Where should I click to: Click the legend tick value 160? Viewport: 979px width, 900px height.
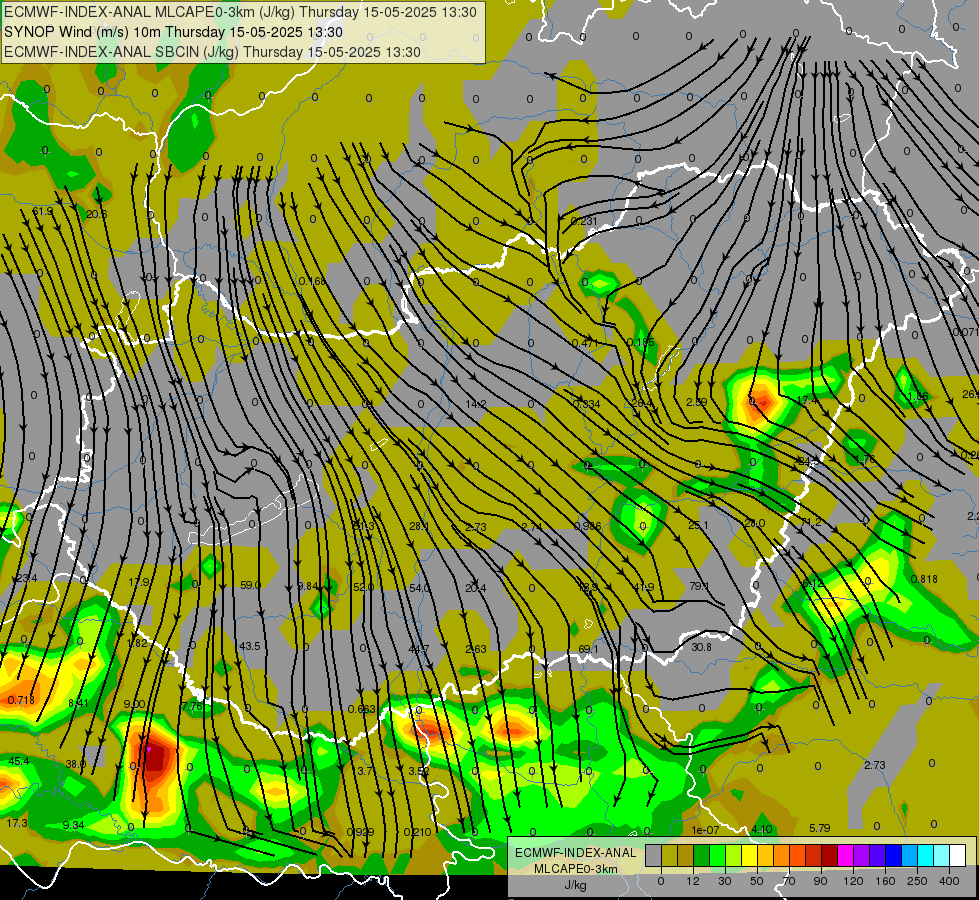pos(885,881)
